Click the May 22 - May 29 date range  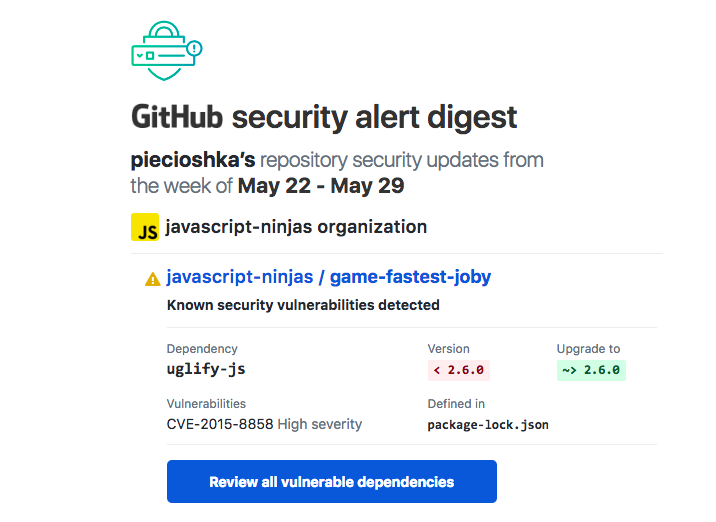point(321,186)
